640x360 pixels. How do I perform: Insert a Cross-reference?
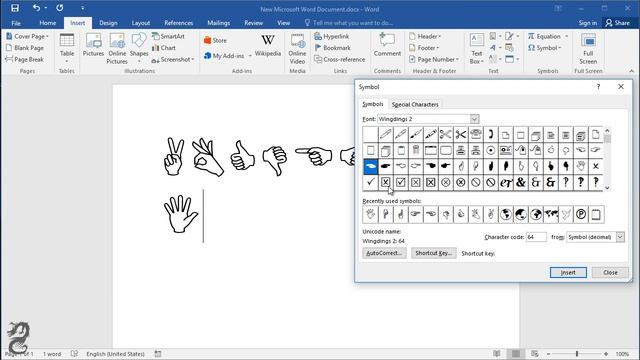pos(340,59)
